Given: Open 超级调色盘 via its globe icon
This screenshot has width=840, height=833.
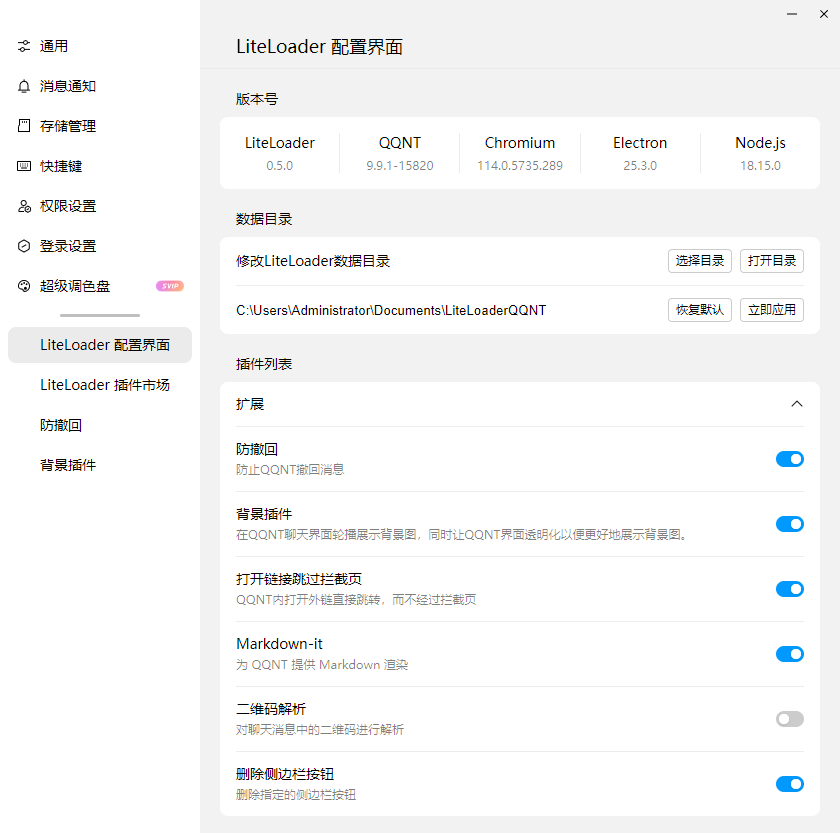Looking at the screenshot, I should pos(24,286).
